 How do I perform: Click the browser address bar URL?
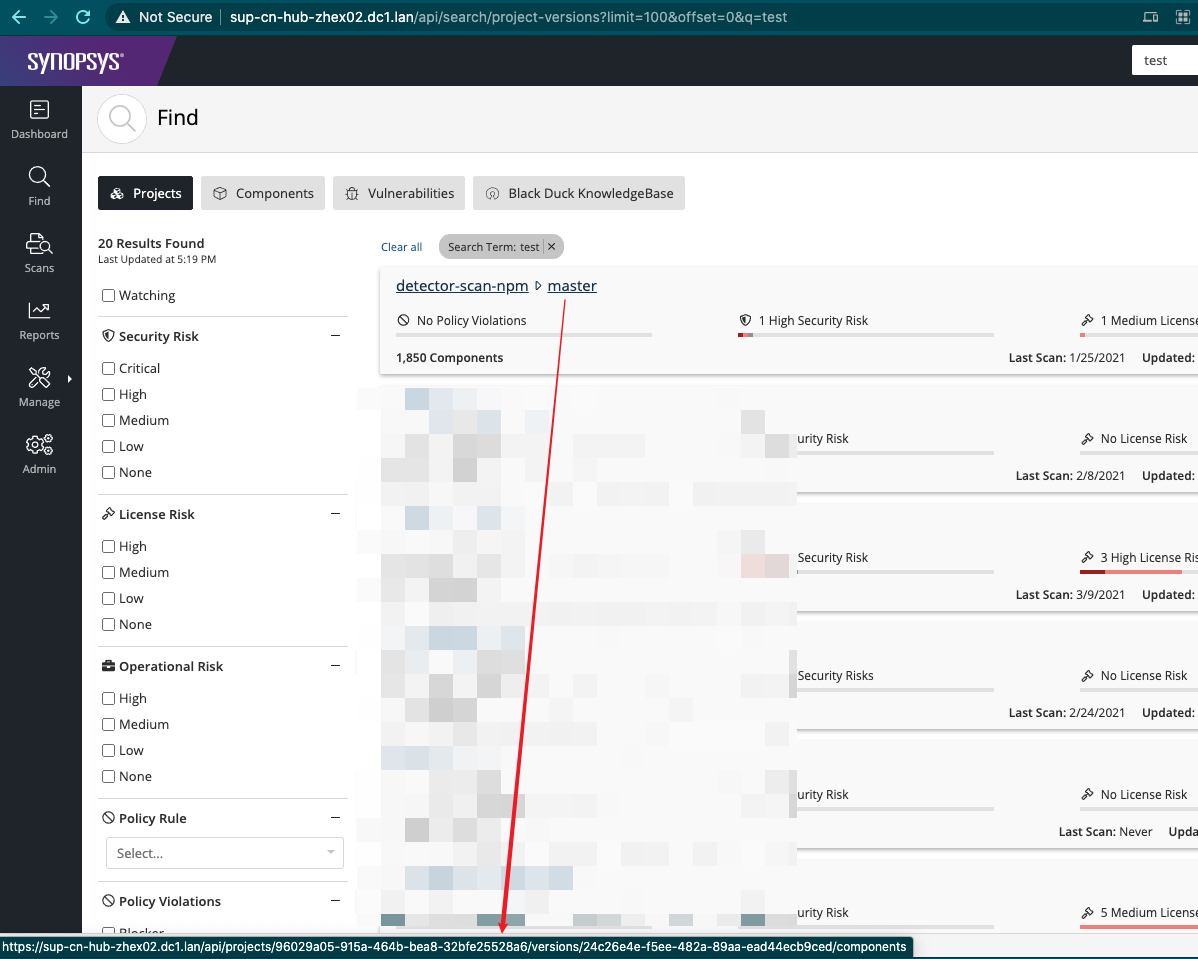(508, 17)
